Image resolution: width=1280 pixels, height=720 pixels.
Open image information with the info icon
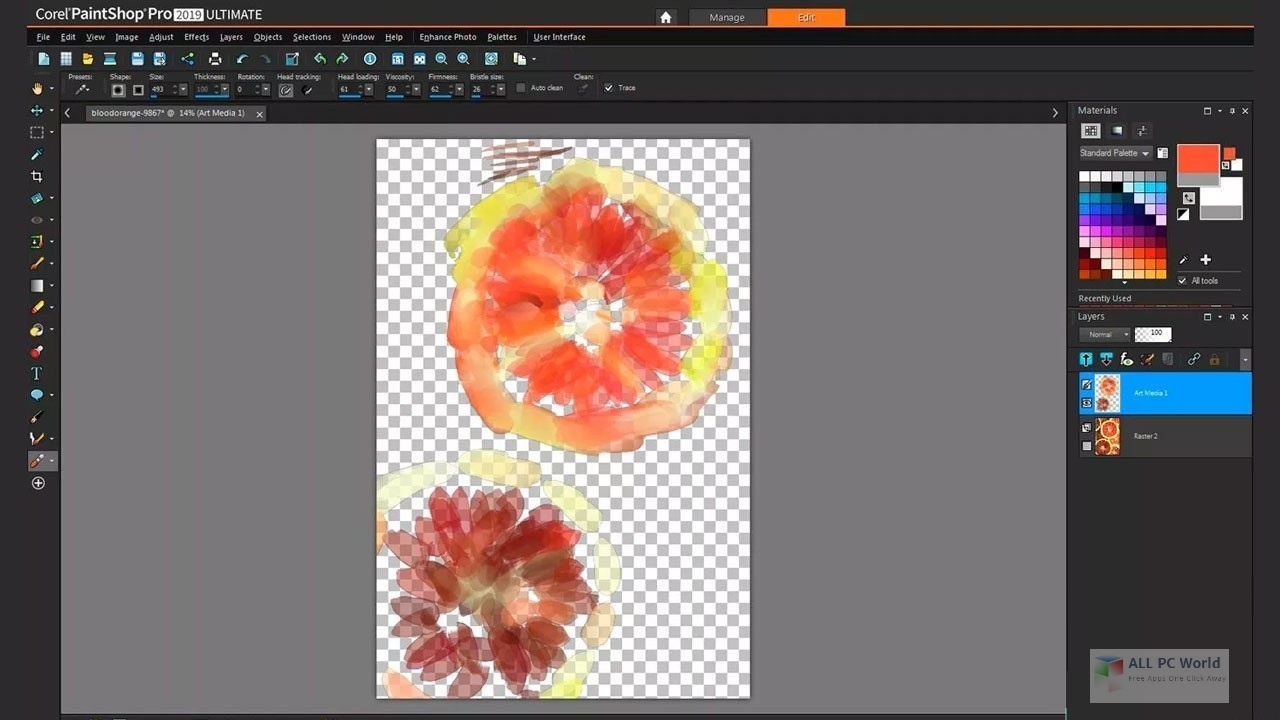point(370,59)
